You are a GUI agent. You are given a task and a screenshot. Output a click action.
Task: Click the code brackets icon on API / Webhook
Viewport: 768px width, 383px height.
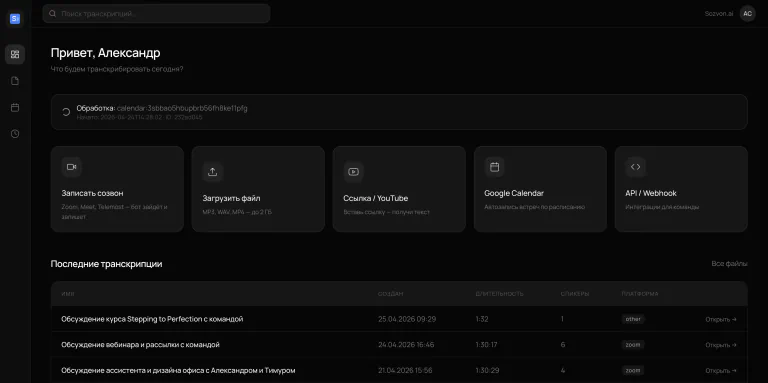pyautogui.click(x=636, y=167)
